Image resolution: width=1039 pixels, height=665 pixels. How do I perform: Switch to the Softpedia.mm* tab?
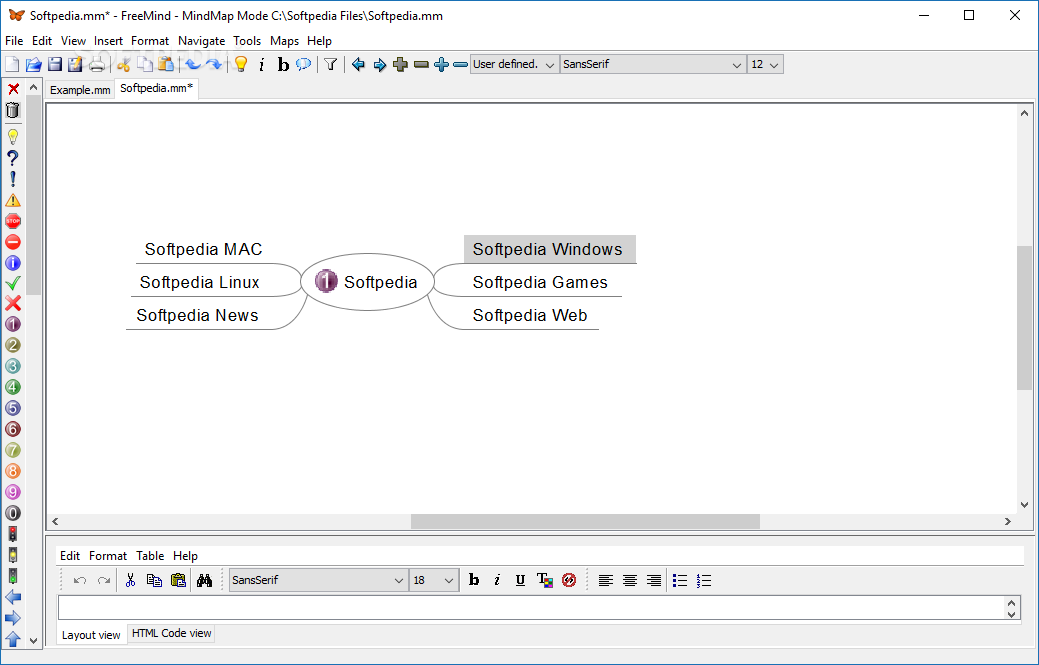click(156, 88)
